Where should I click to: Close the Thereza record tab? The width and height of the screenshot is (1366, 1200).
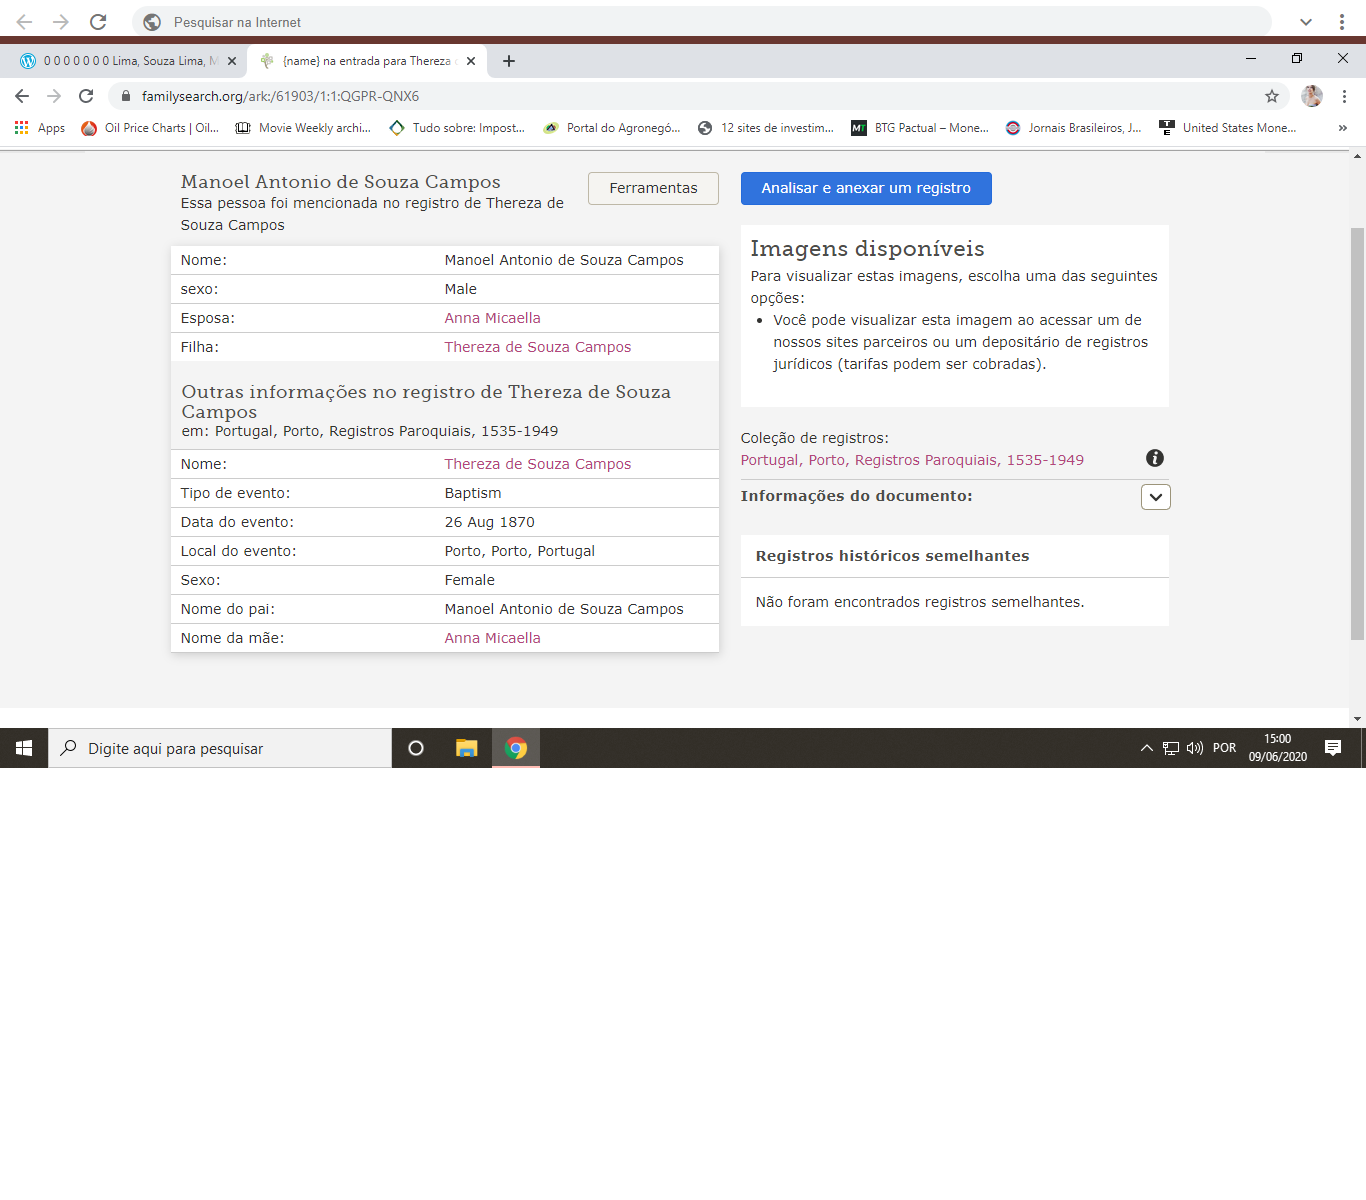(x=471, y=61)
